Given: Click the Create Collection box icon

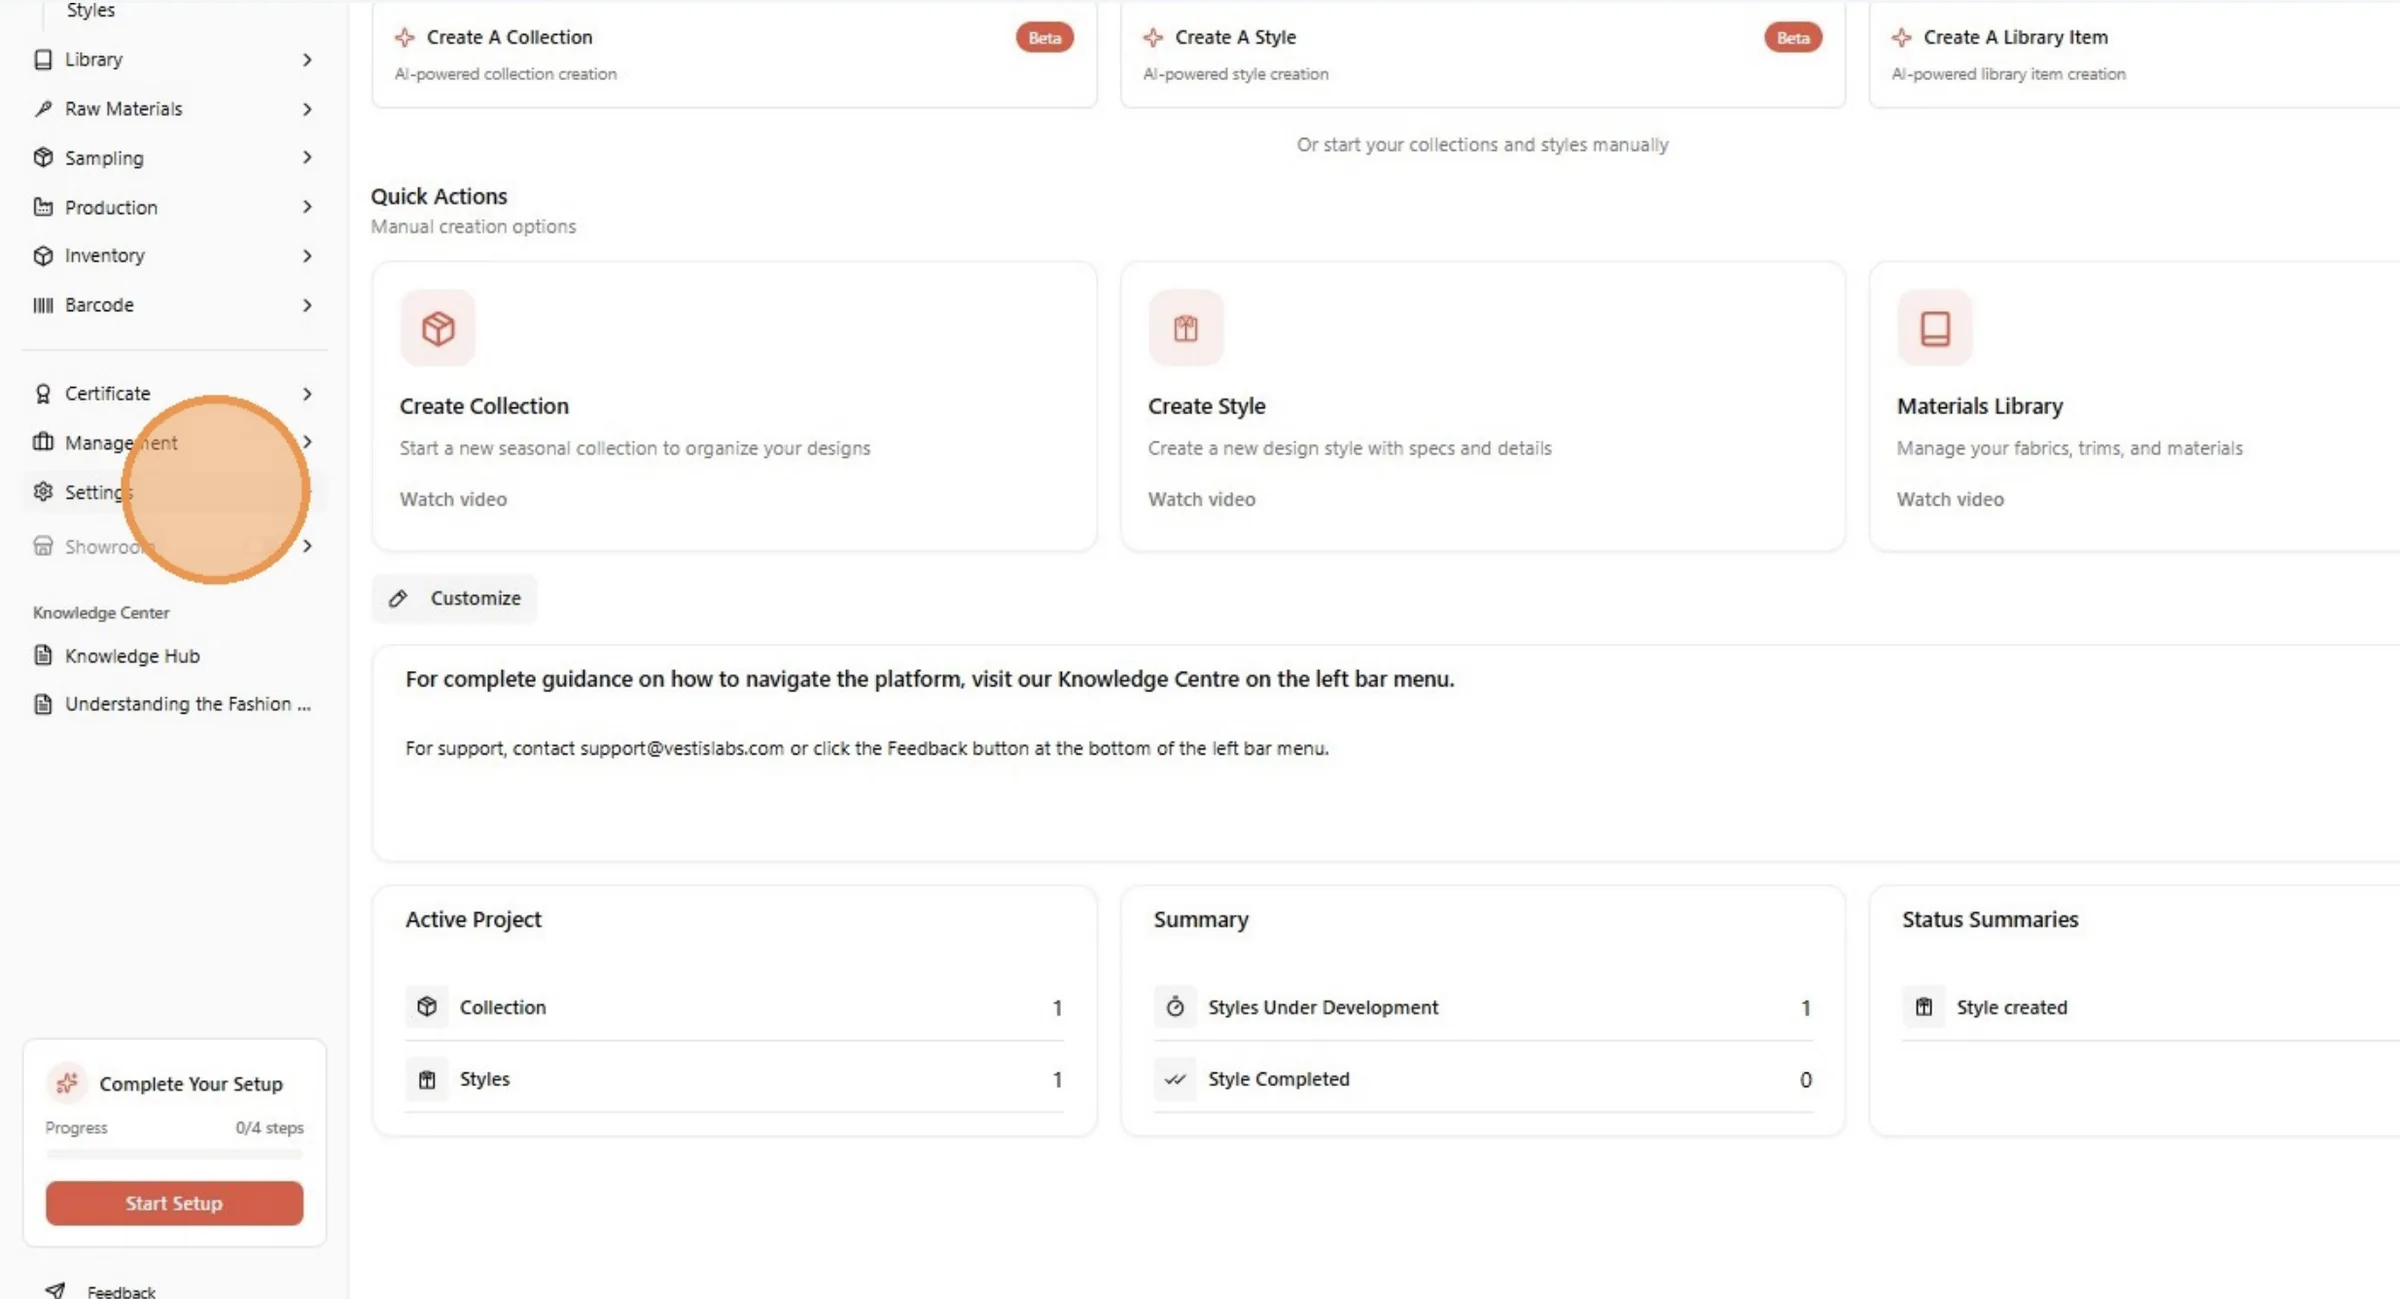Looking at the screenshot, I should click(x=438, y=328).
